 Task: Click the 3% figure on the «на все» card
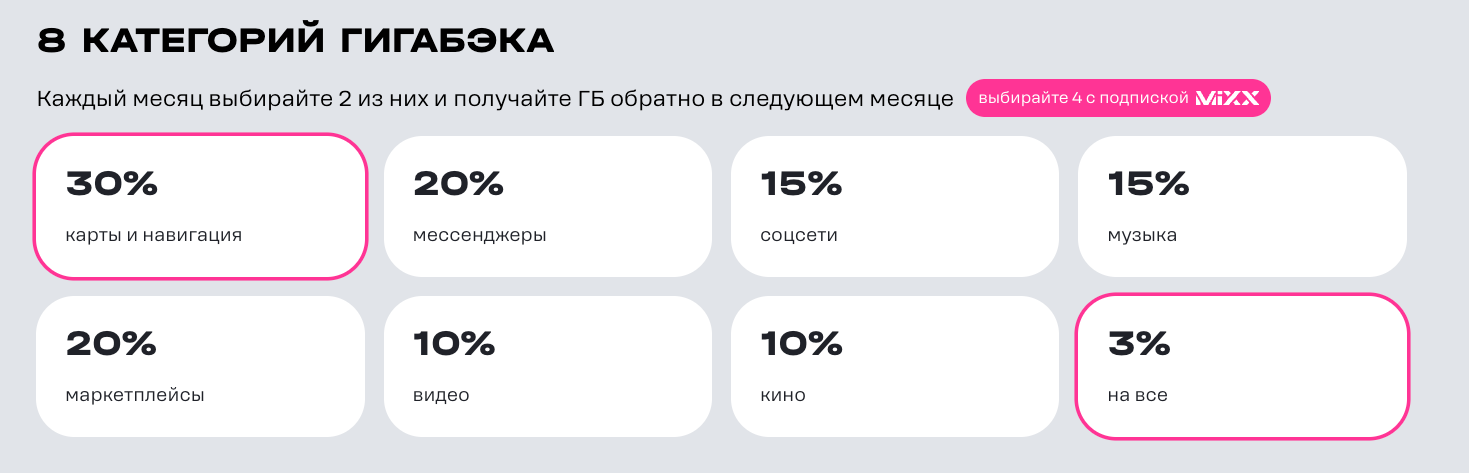[x=1139, y=344]
